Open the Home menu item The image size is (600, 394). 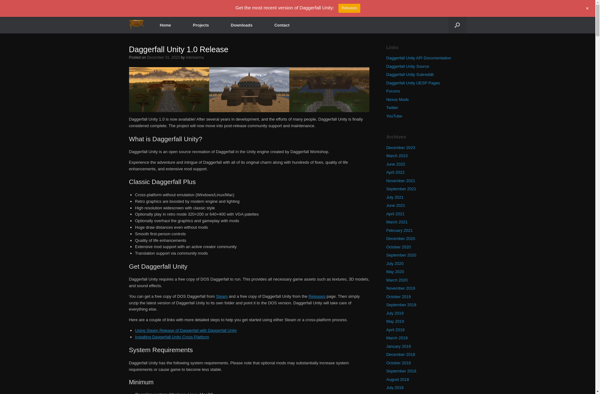click(x=165, y=25)
